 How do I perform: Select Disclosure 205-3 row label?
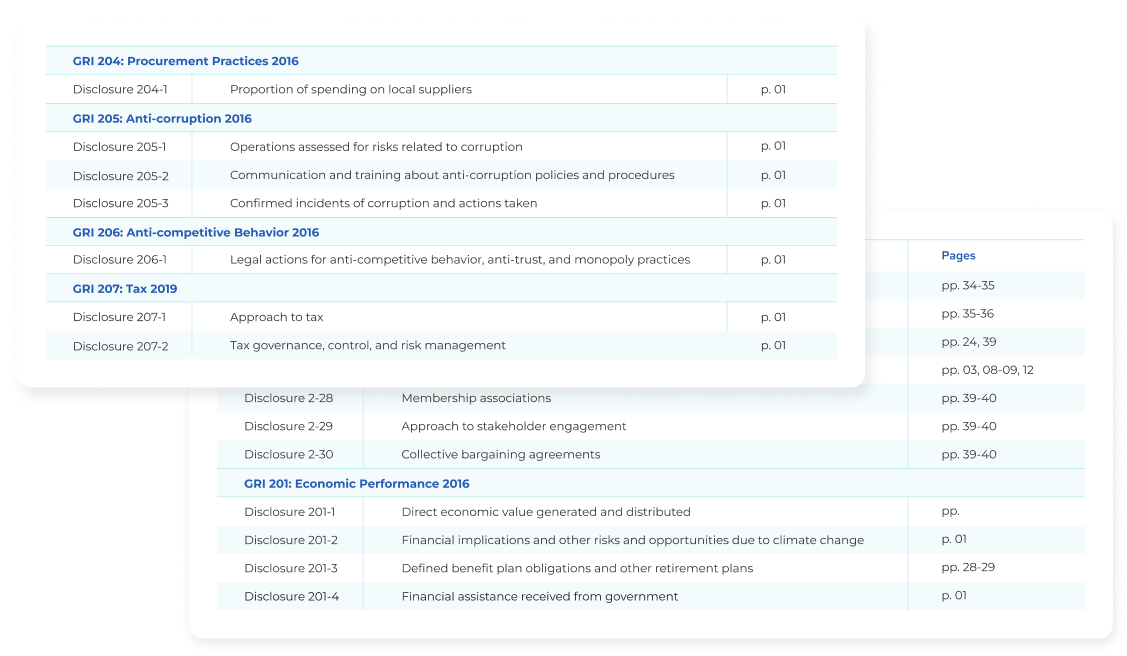pos(121,203)
